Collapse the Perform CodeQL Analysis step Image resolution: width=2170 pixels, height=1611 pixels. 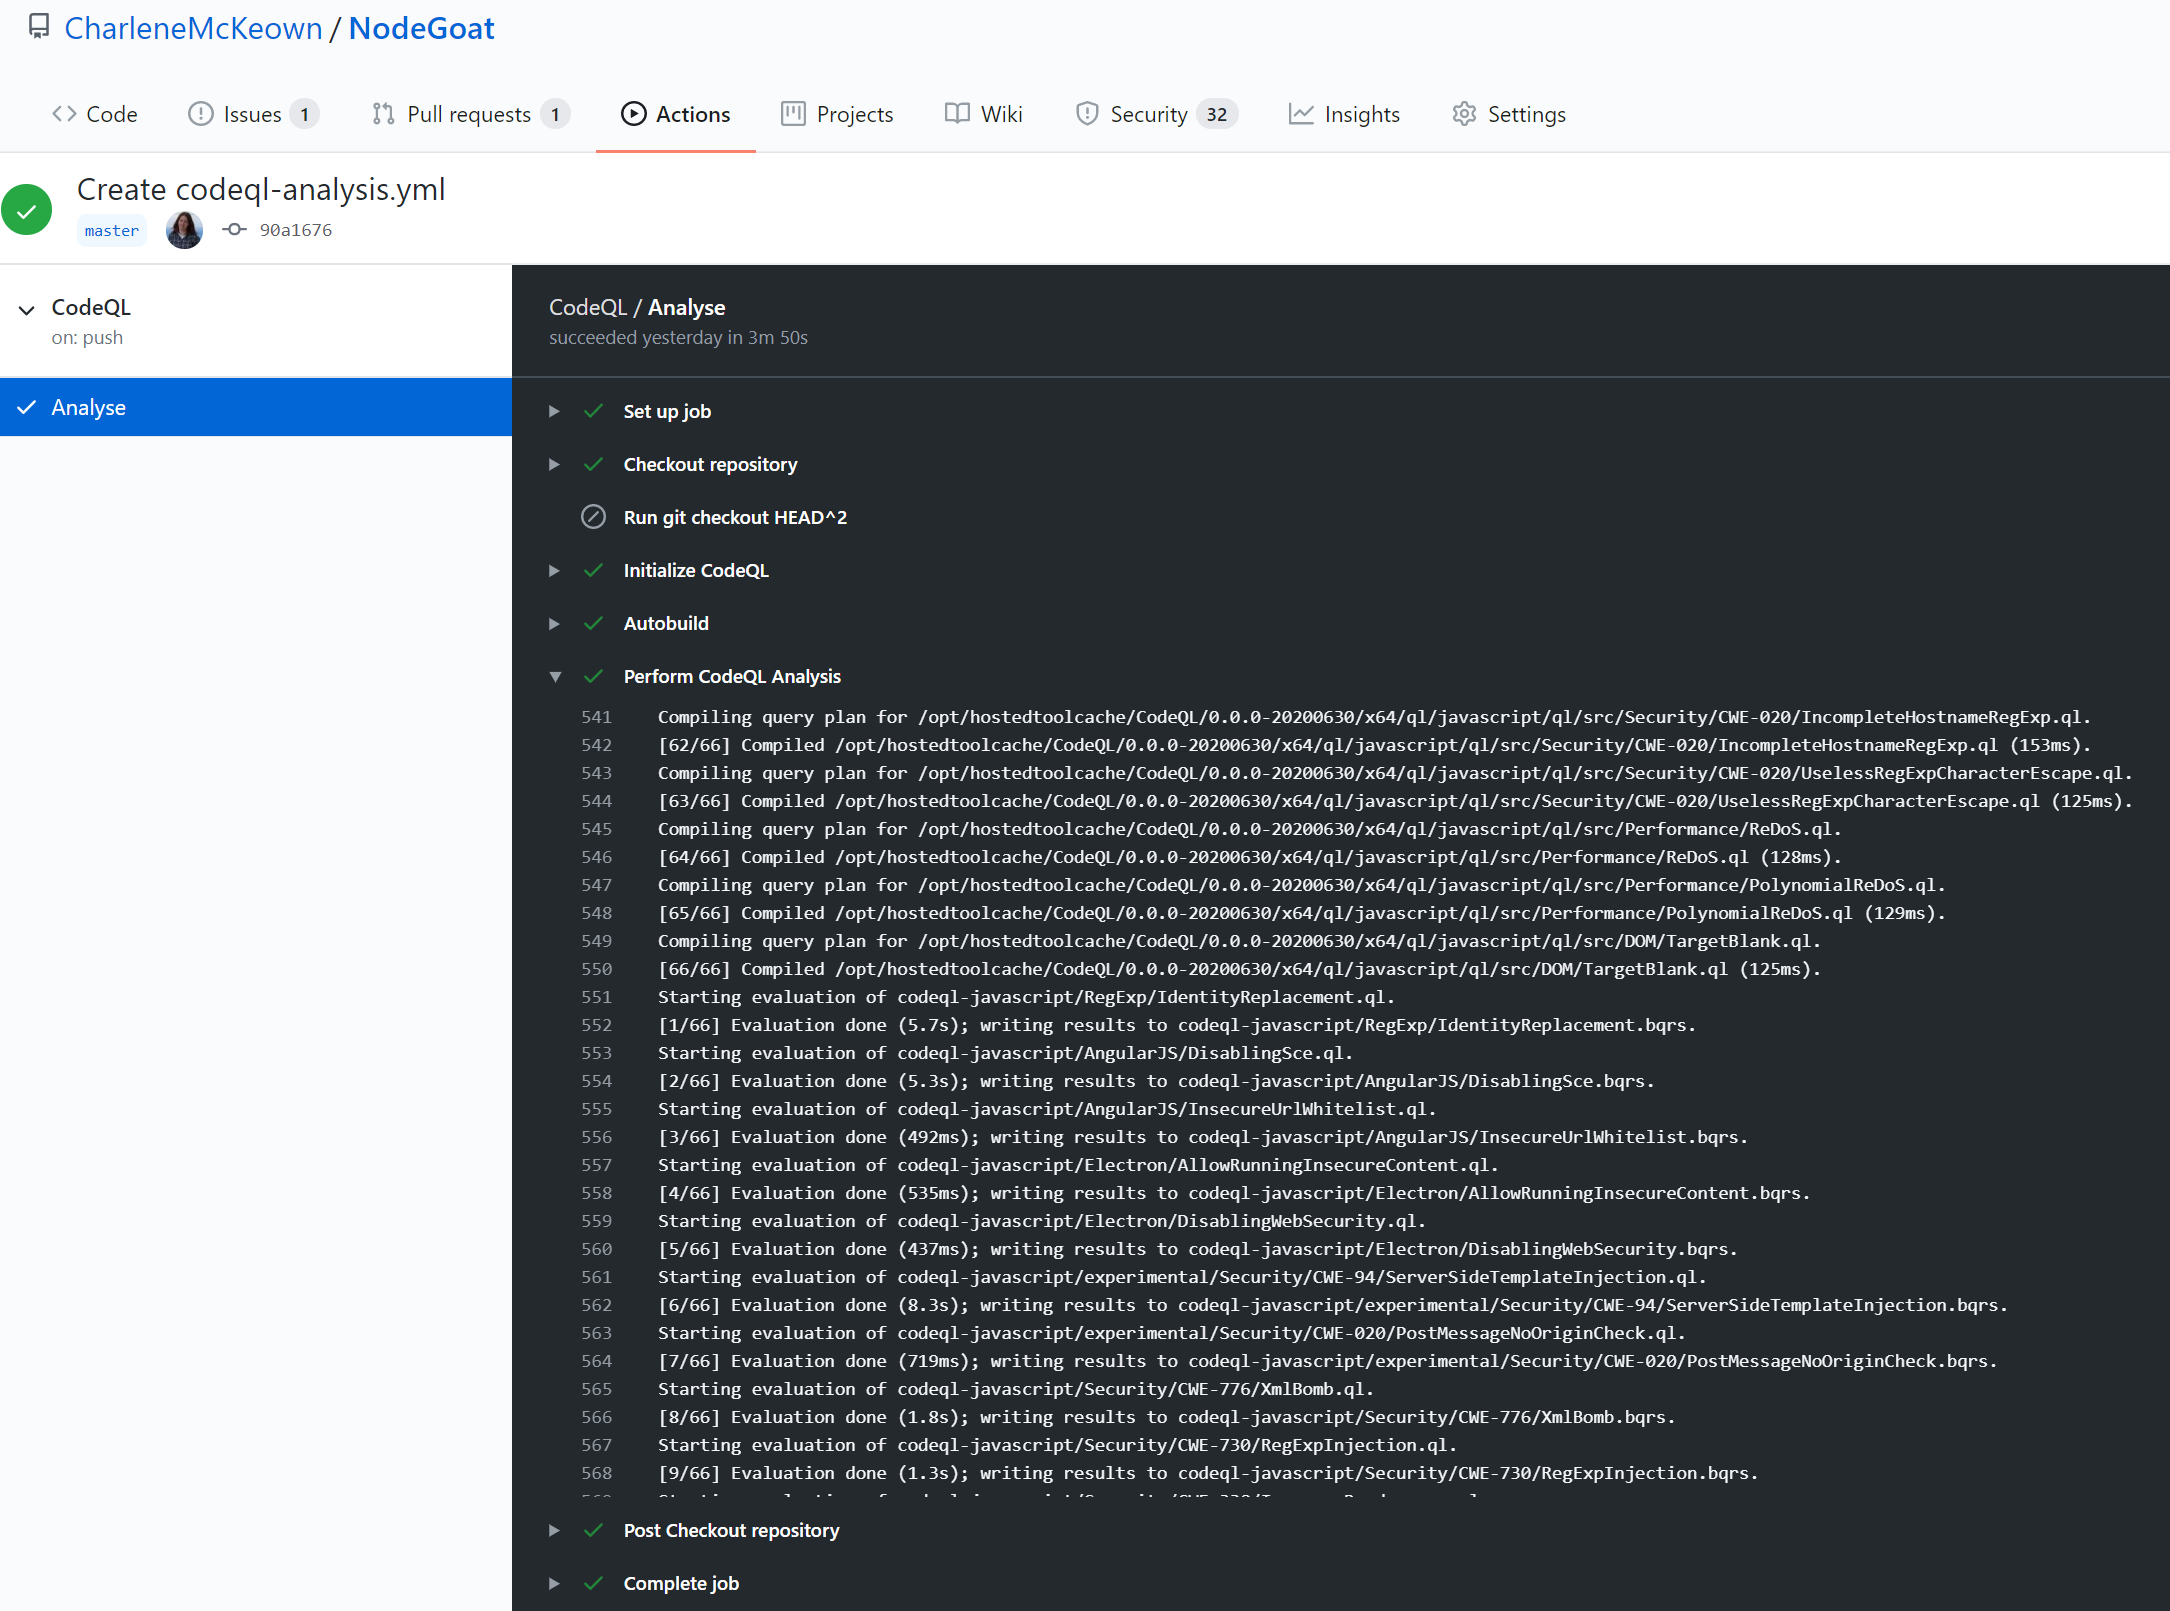point(555,677)
